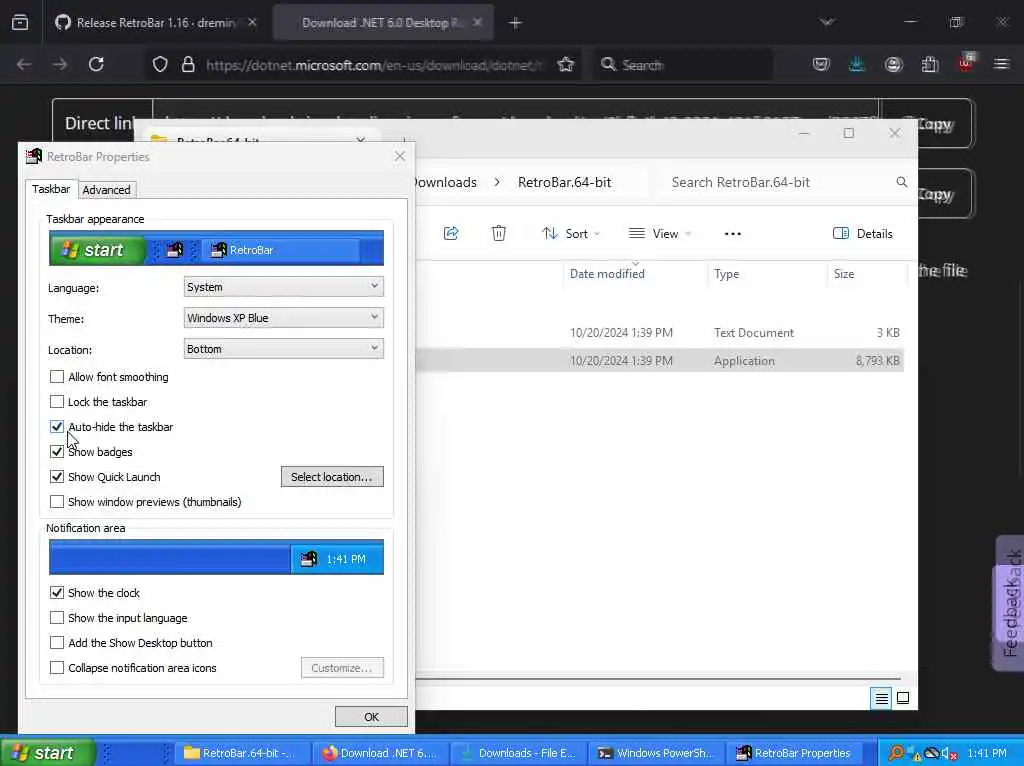Click Firefox Search box
Viewport: 1024px width, 766px height.
(x=683, y=65)
